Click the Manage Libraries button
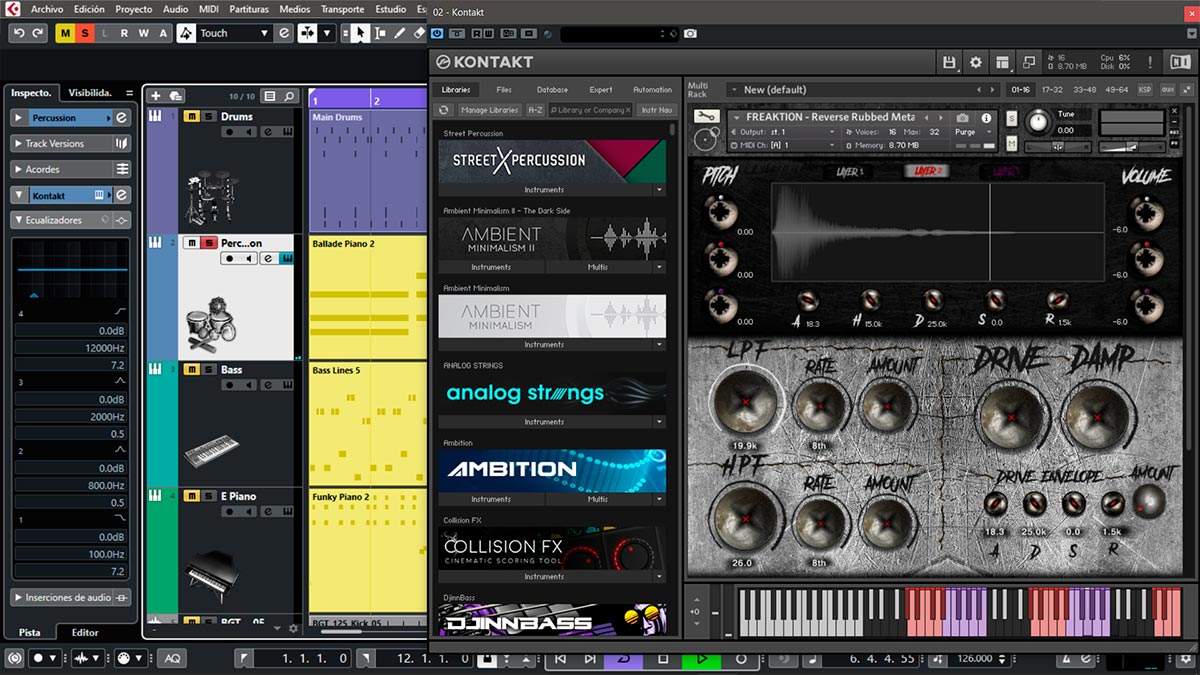The height and width of the screenshot is (675, 1200). (489, 110)
